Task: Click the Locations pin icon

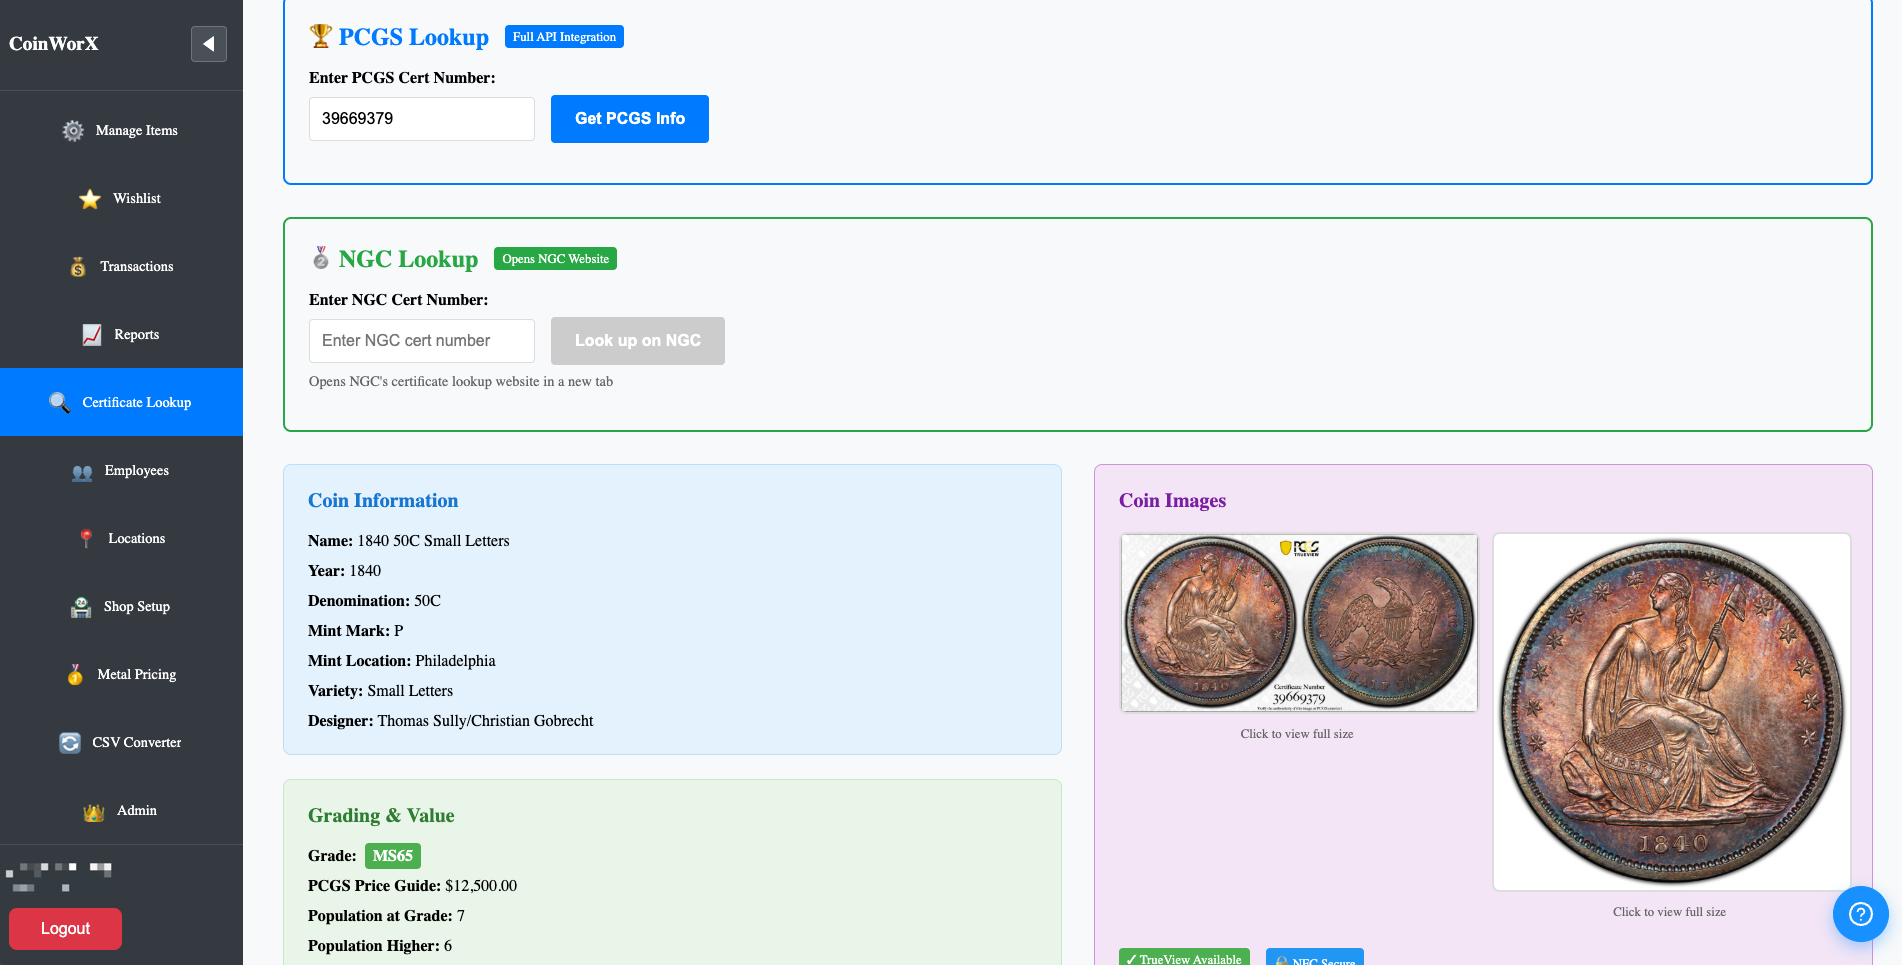Action: pos(86,539)
